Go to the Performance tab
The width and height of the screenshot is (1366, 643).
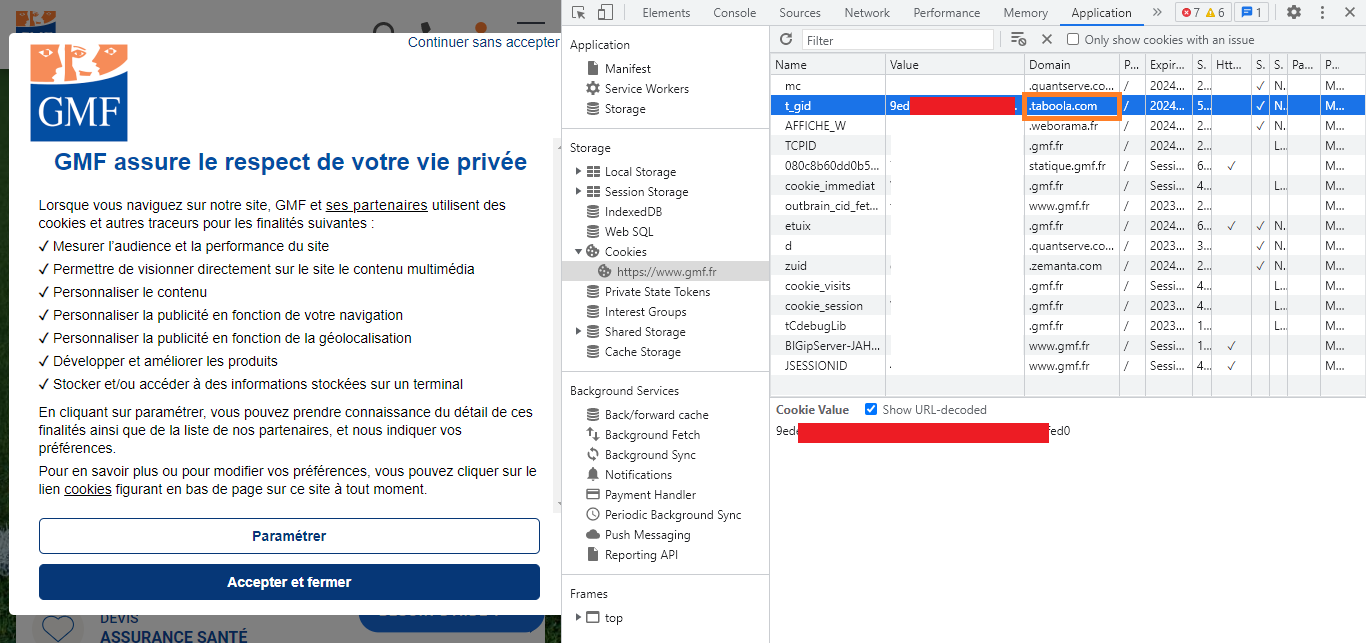coord(946,13)
